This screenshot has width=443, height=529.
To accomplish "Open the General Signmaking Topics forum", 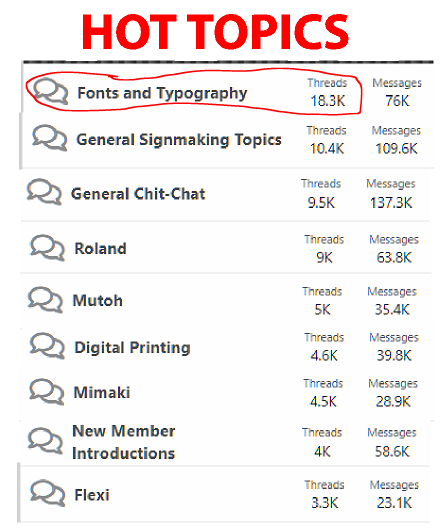I will (x=179, y=140).
